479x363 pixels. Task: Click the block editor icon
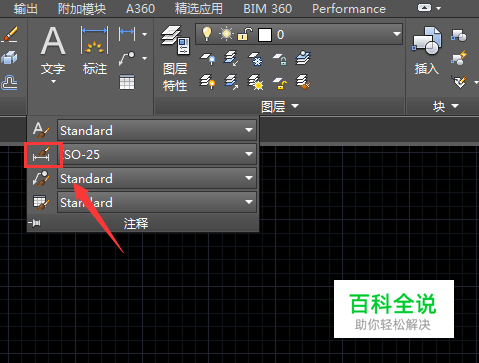(x=459, y=58)
